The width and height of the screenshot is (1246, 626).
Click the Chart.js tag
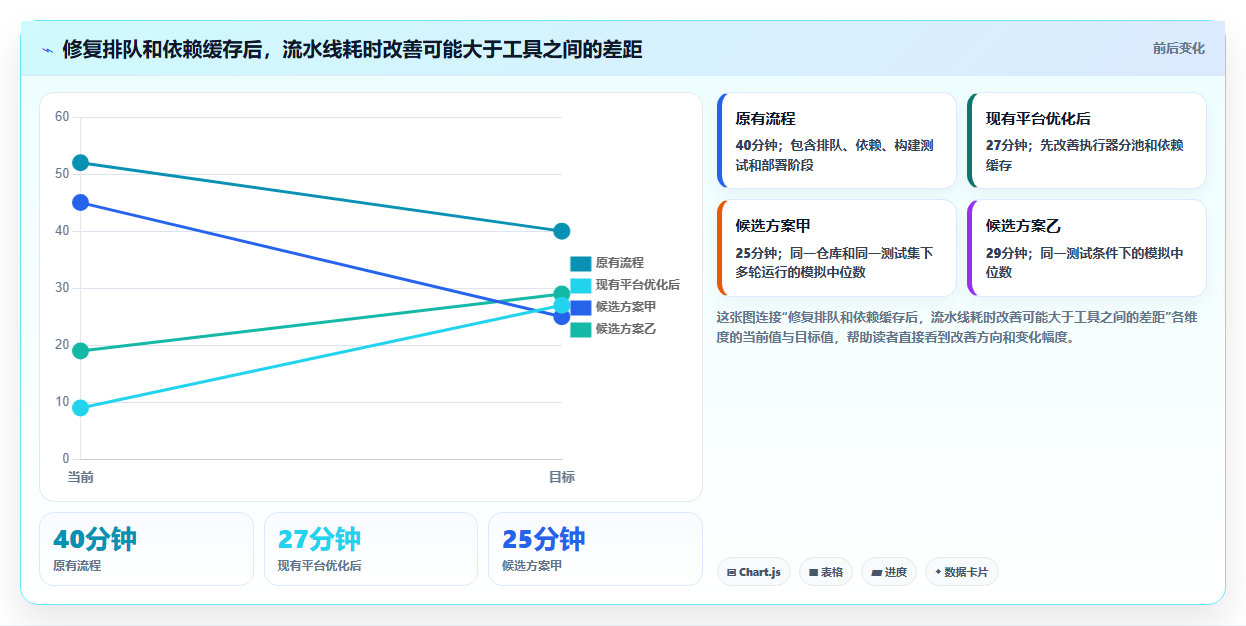(x=754, y=572)
